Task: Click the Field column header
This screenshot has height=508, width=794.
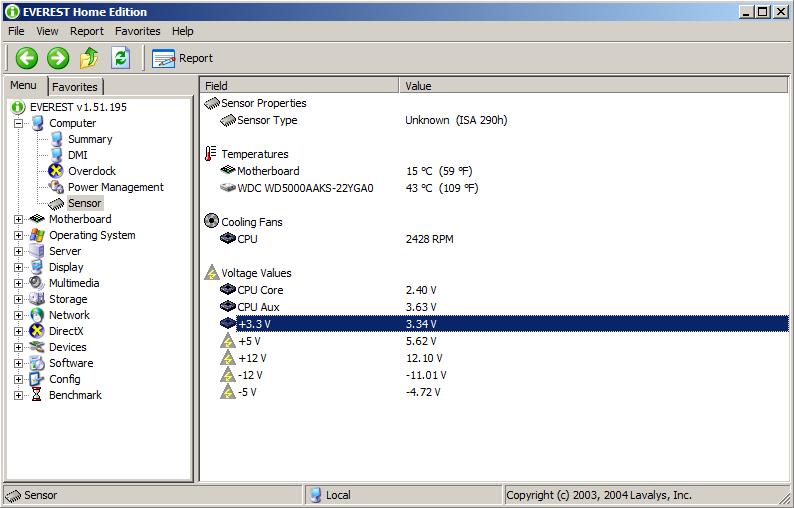Action: (x=300, y=86)
